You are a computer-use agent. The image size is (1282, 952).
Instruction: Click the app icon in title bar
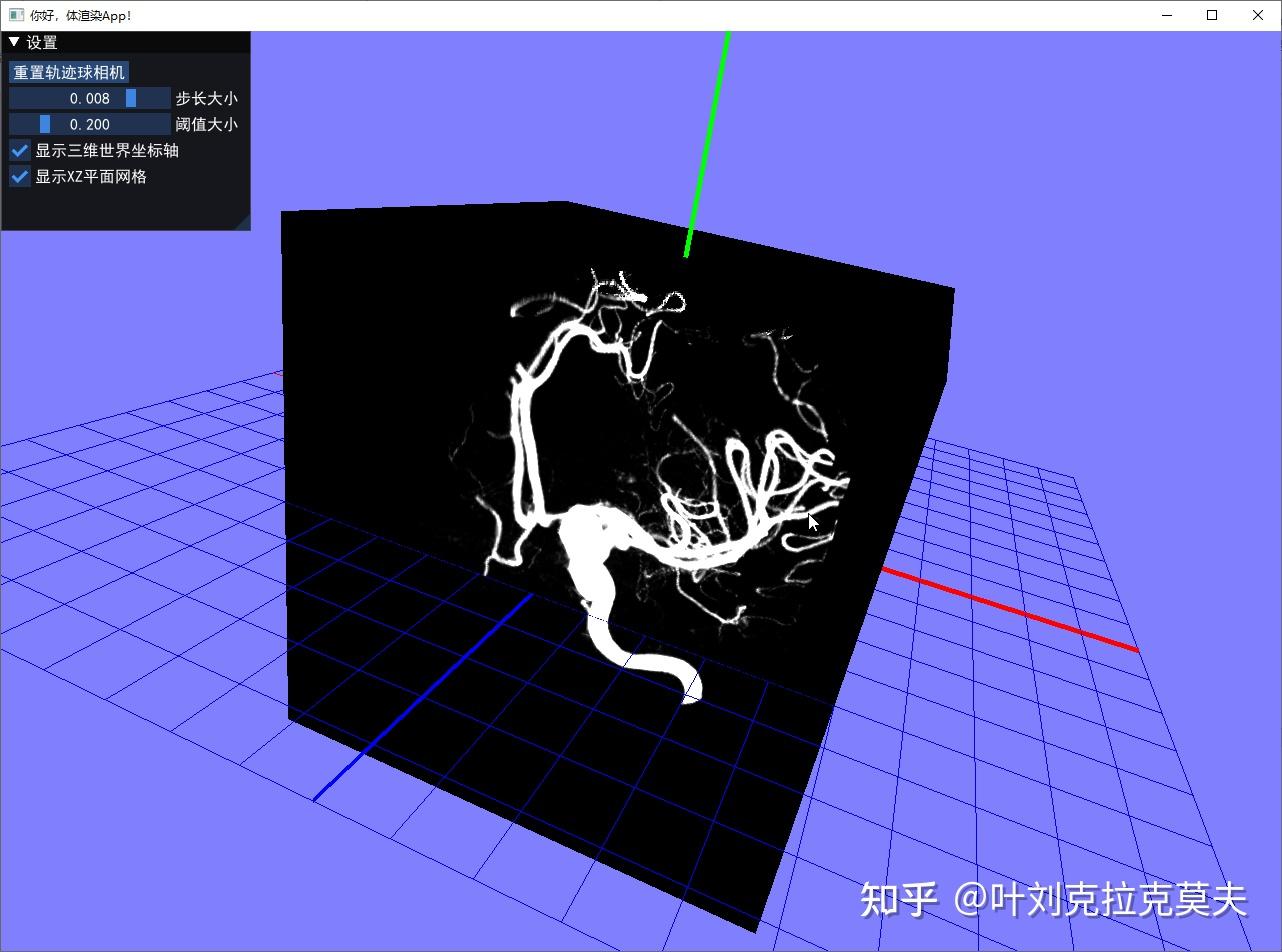16,15
